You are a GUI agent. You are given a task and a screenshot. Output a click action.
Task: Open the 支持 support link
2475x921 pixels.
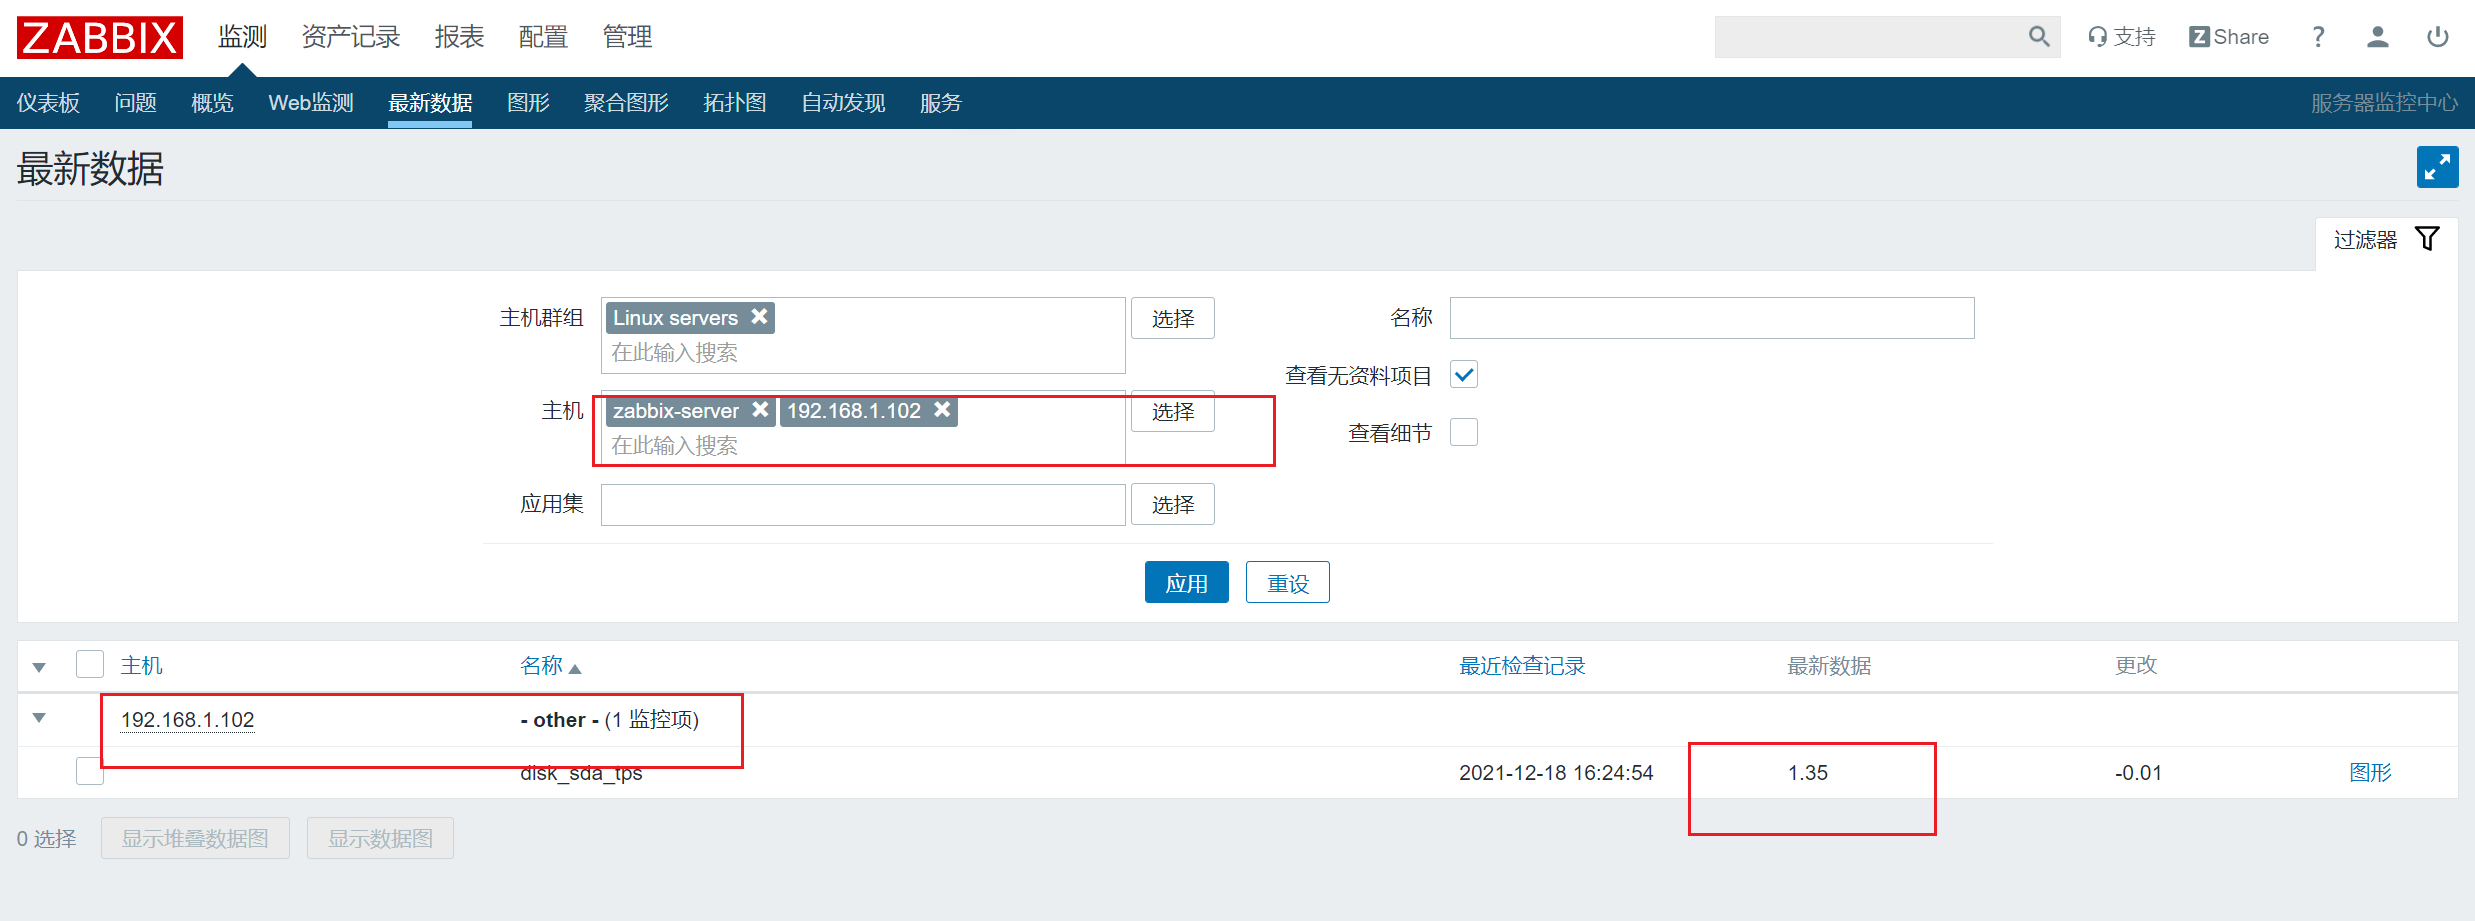click(2122, 37)
